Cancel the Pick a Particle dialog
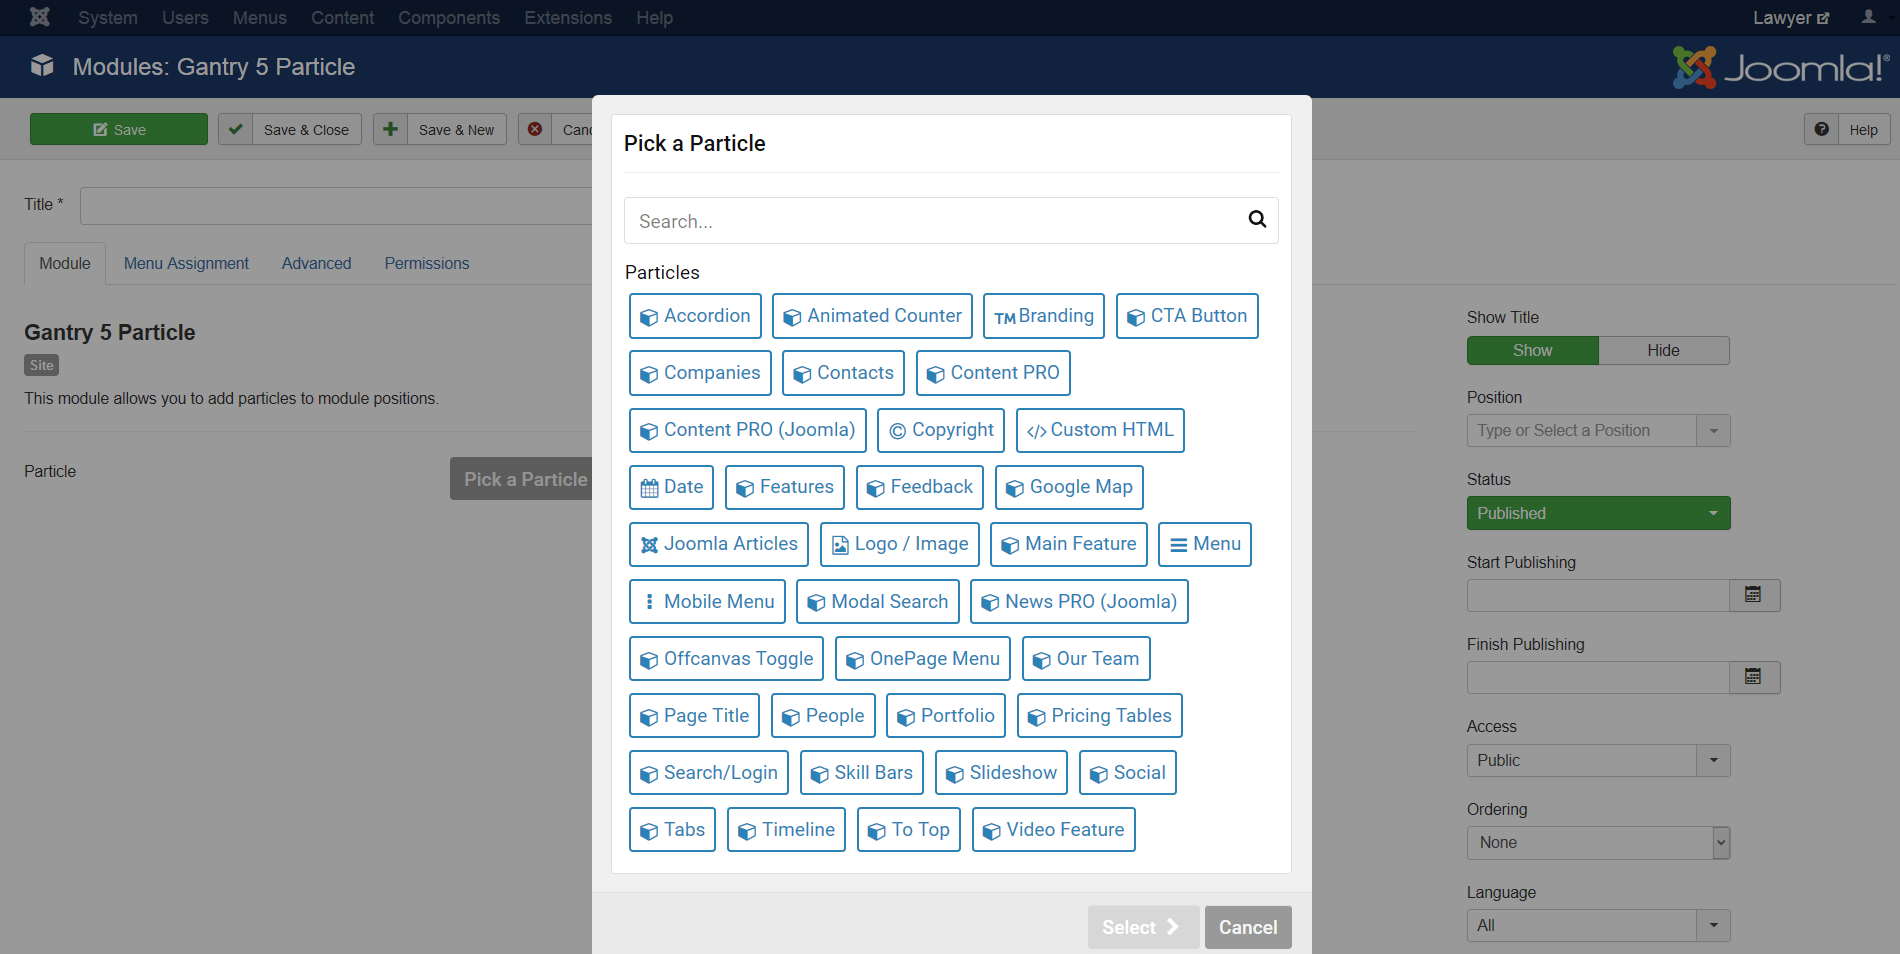Image resolution: width=1900 pixels, height=954 pixels. tap(1247, 927)
